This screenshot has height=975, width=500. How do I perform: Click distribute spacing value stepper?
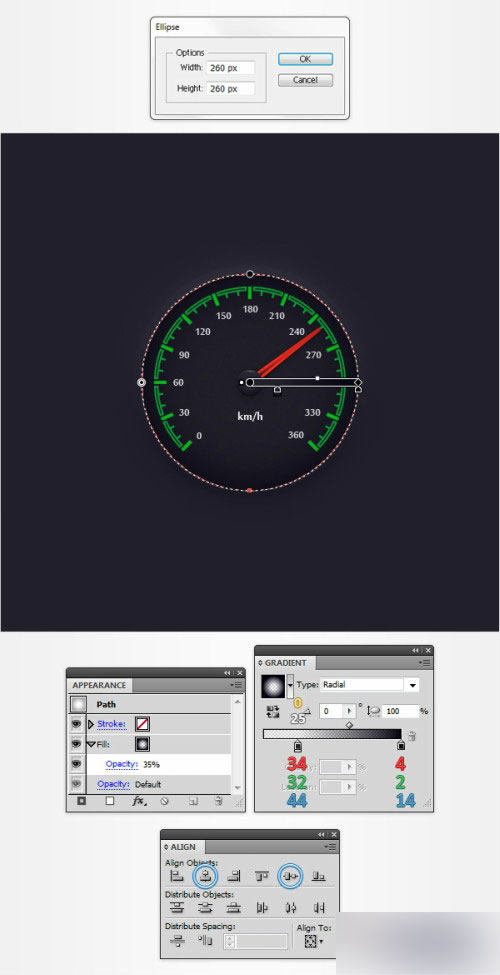tap(229, 941)
